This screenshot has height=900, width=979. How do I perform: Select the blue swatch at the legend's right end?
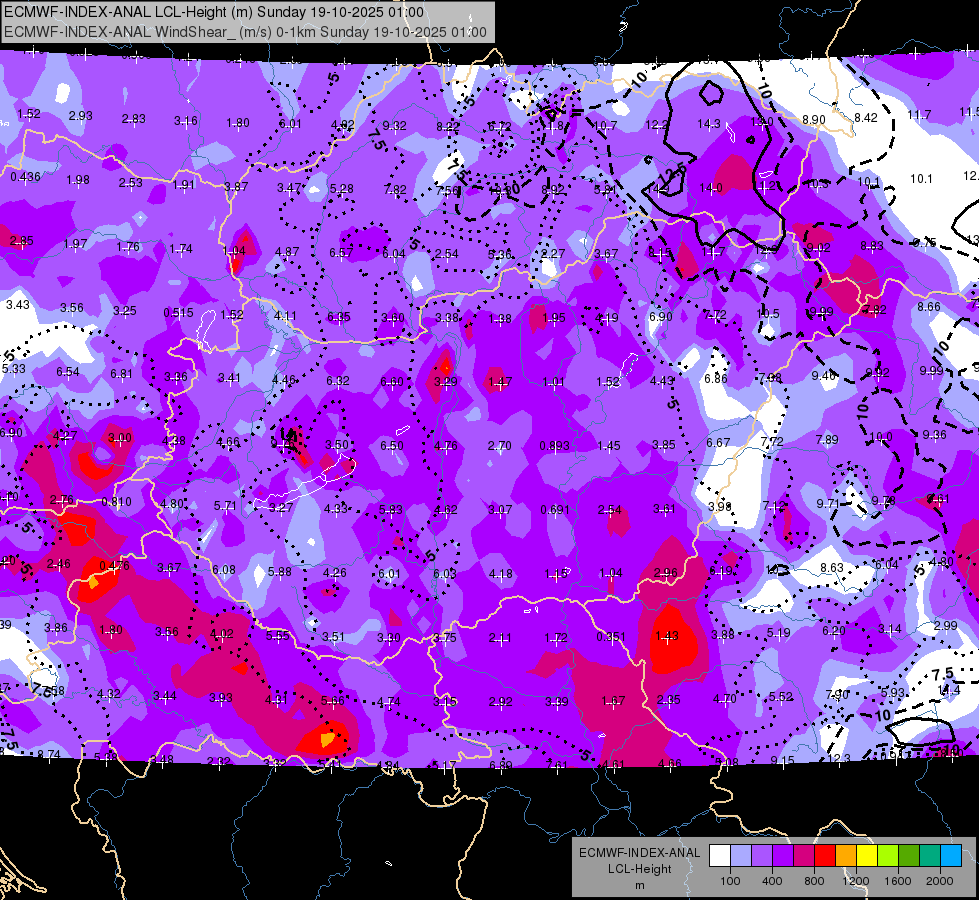click(951, 855)
